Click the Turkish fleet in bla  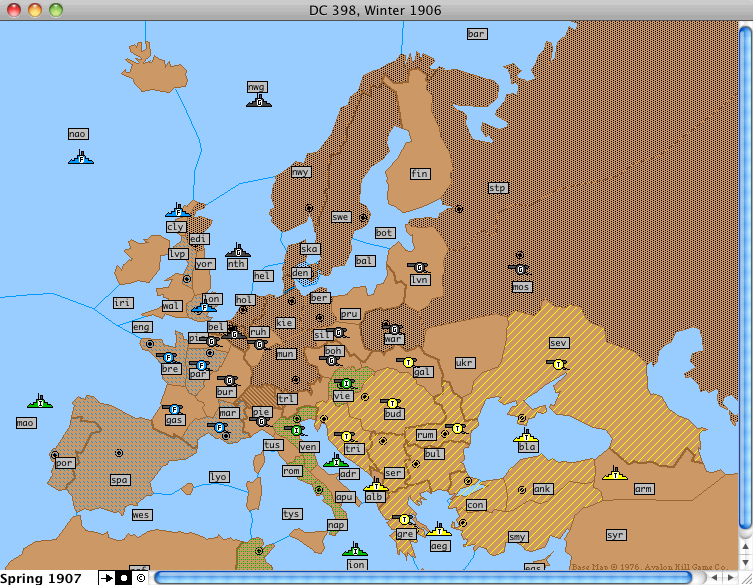[x=526, y=436]
